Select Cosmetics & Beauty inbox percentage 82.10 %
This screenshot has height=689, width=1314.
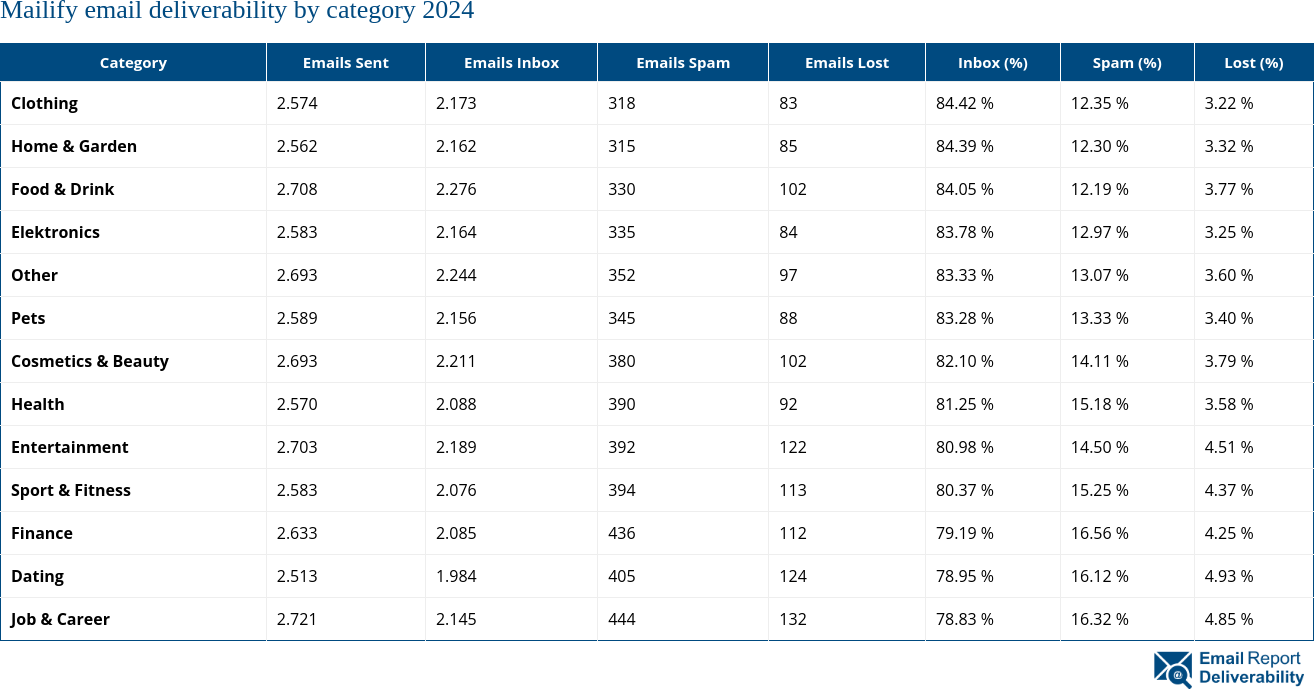coord(965,361)
